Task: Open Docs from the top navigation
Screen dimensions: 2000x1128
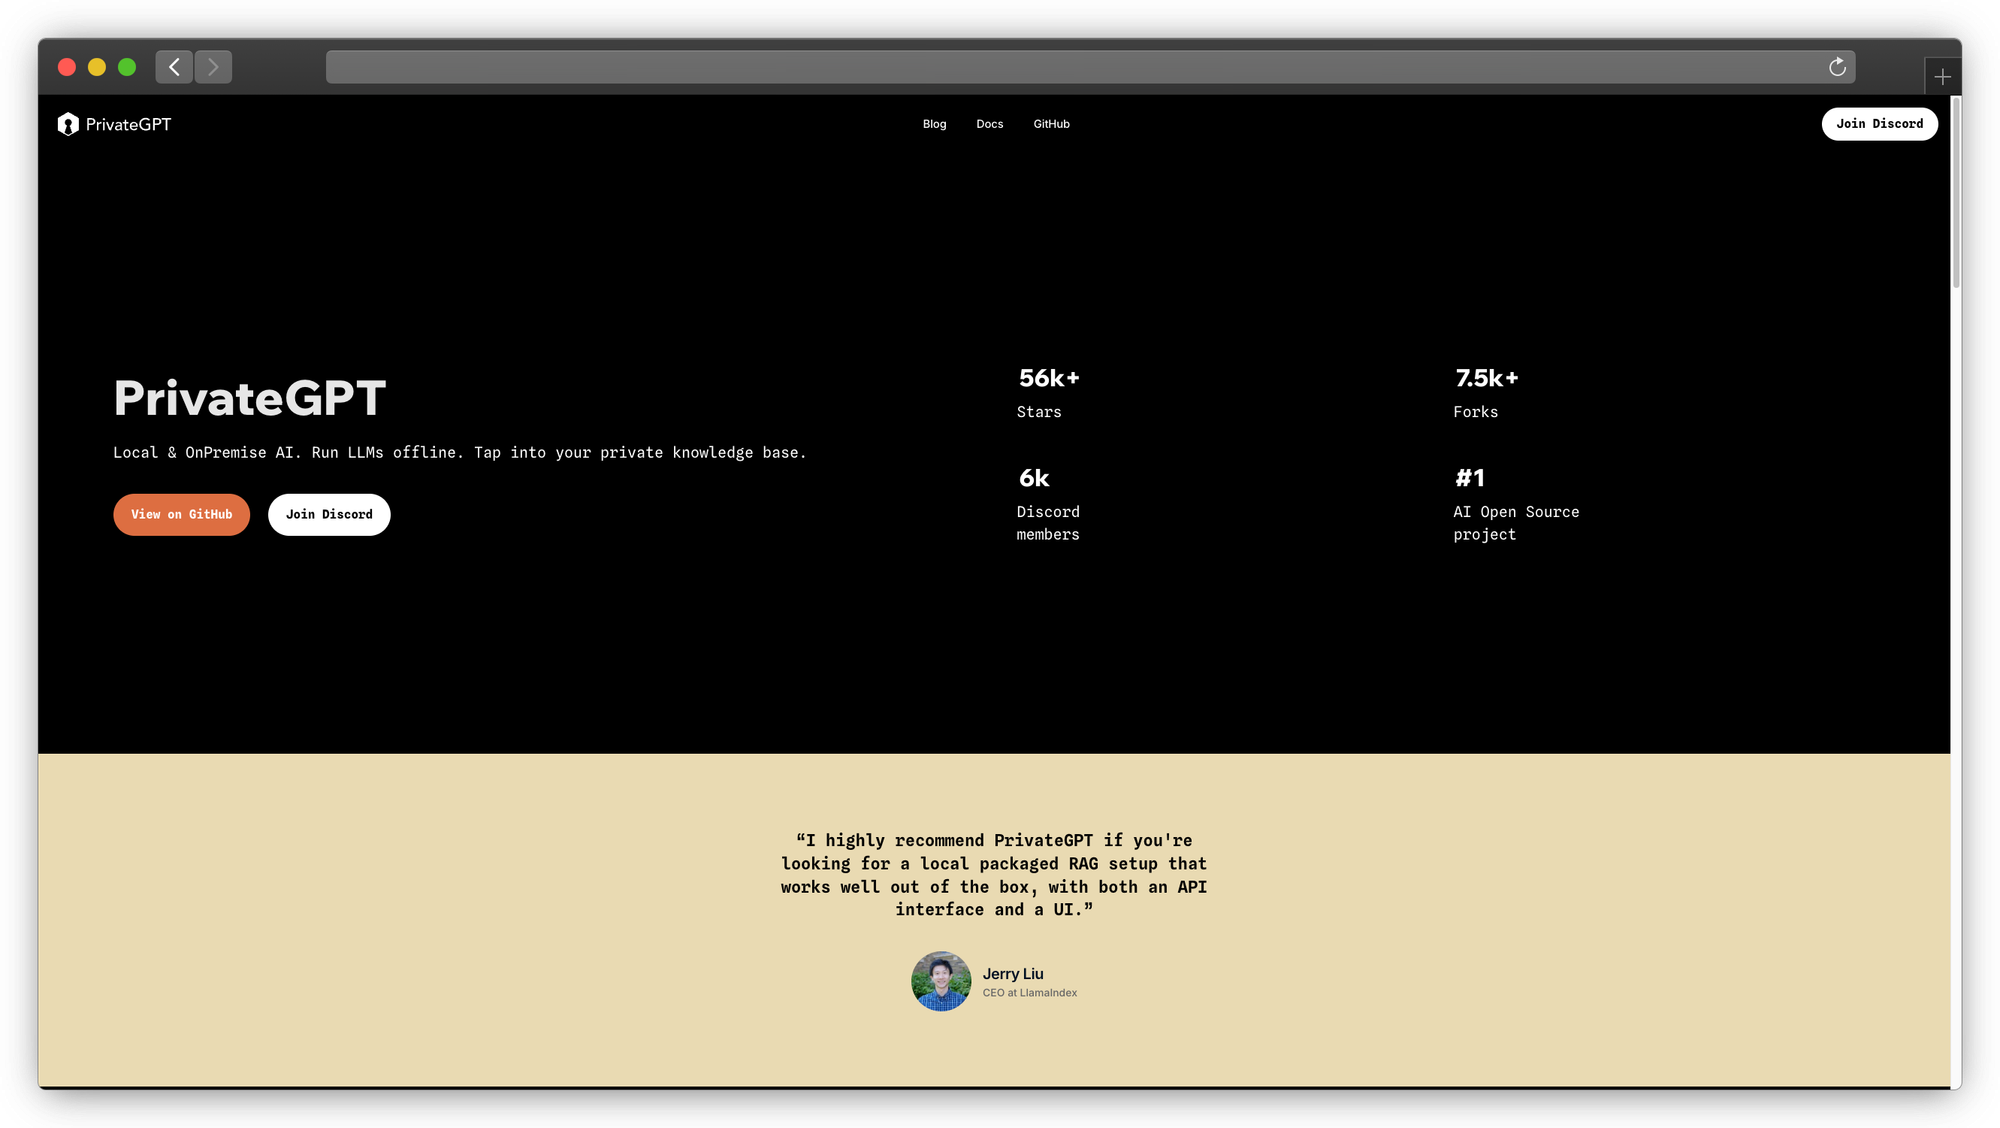Action: pyautogui.click(x=989, y=124)
